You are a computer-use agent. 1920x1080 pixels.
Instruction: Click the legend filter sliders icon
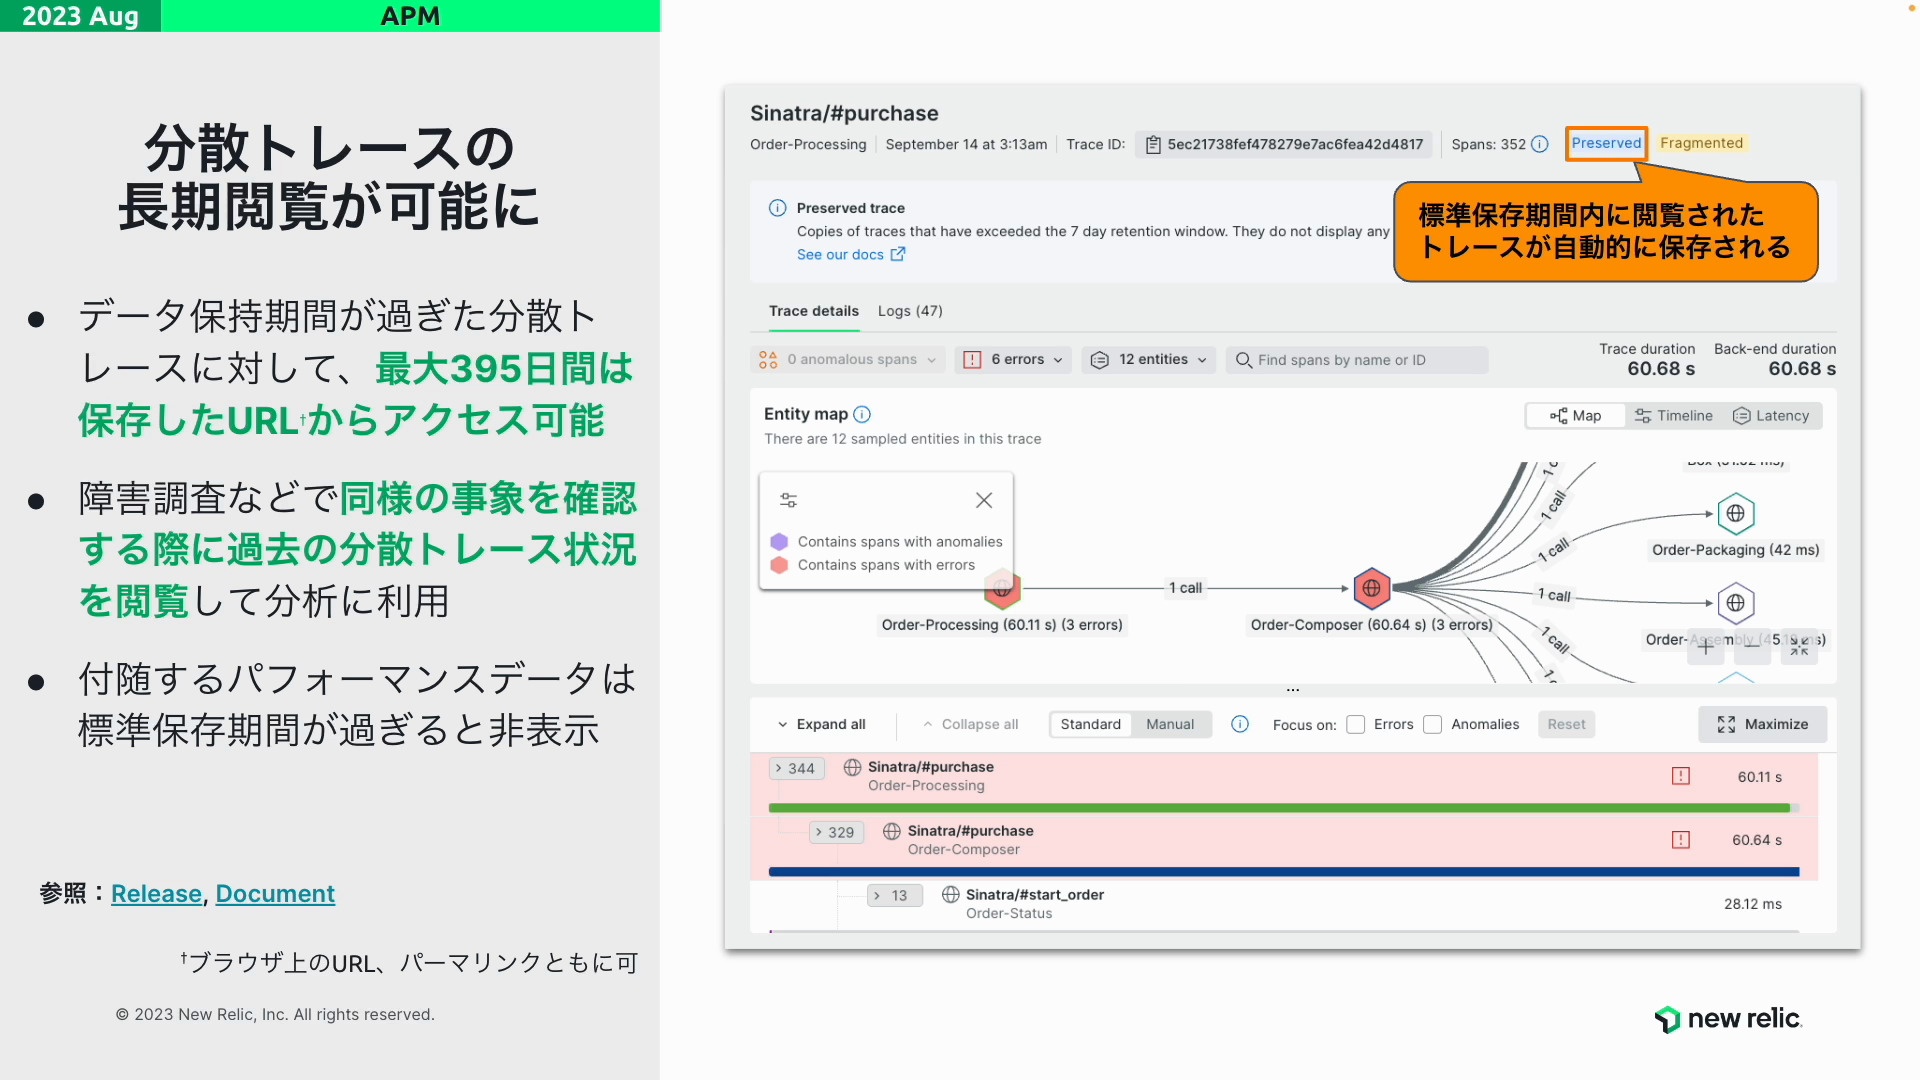pos(788,500)
